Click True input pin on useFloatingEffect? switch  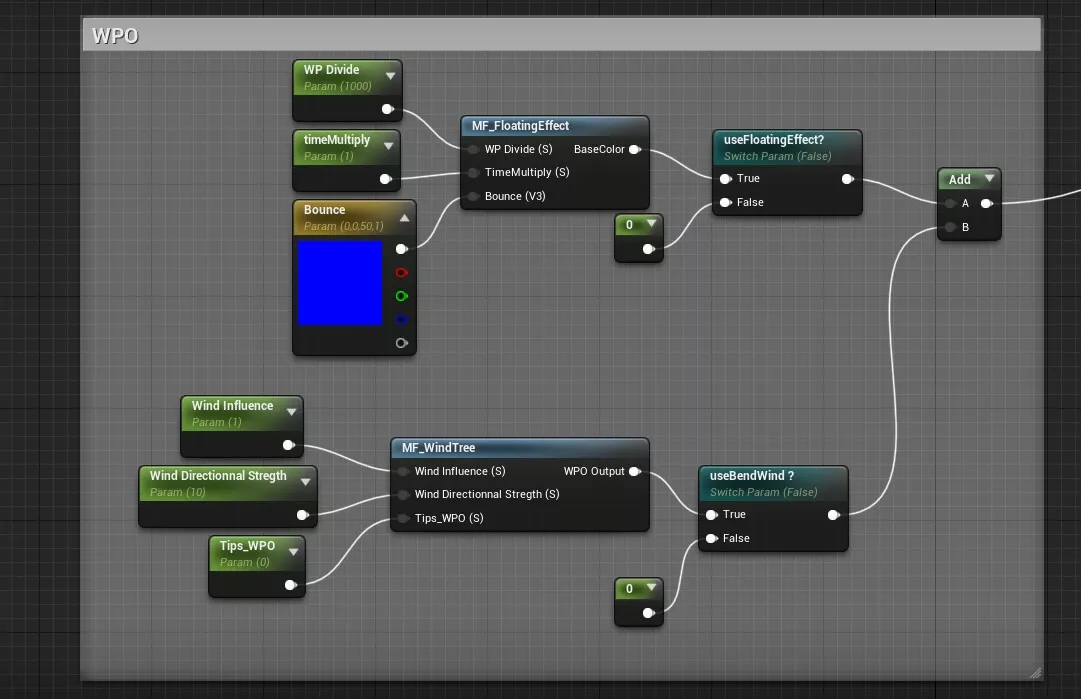click(x=725, y=179)
